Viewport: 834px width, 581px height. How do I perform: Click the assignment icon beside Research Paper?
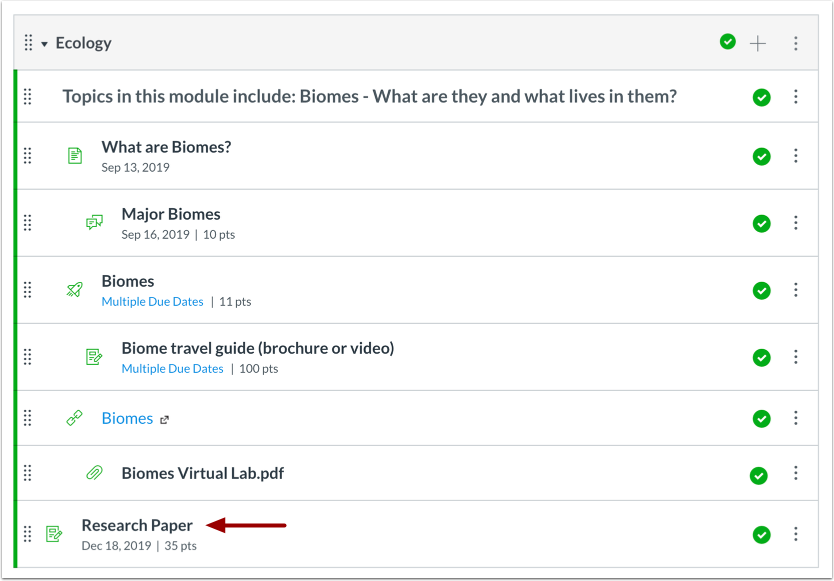click(x=54, y=534)
